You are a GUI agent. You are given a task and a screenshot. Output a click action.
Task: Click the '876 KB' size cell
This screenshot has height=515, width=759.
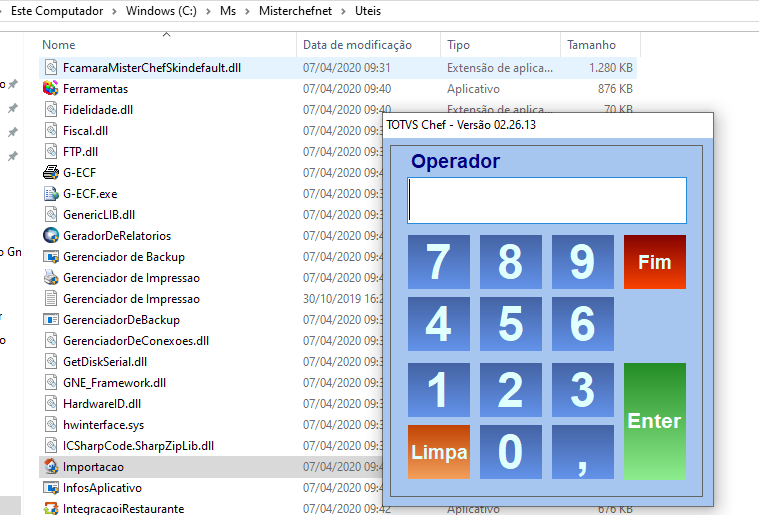(615, 89)
